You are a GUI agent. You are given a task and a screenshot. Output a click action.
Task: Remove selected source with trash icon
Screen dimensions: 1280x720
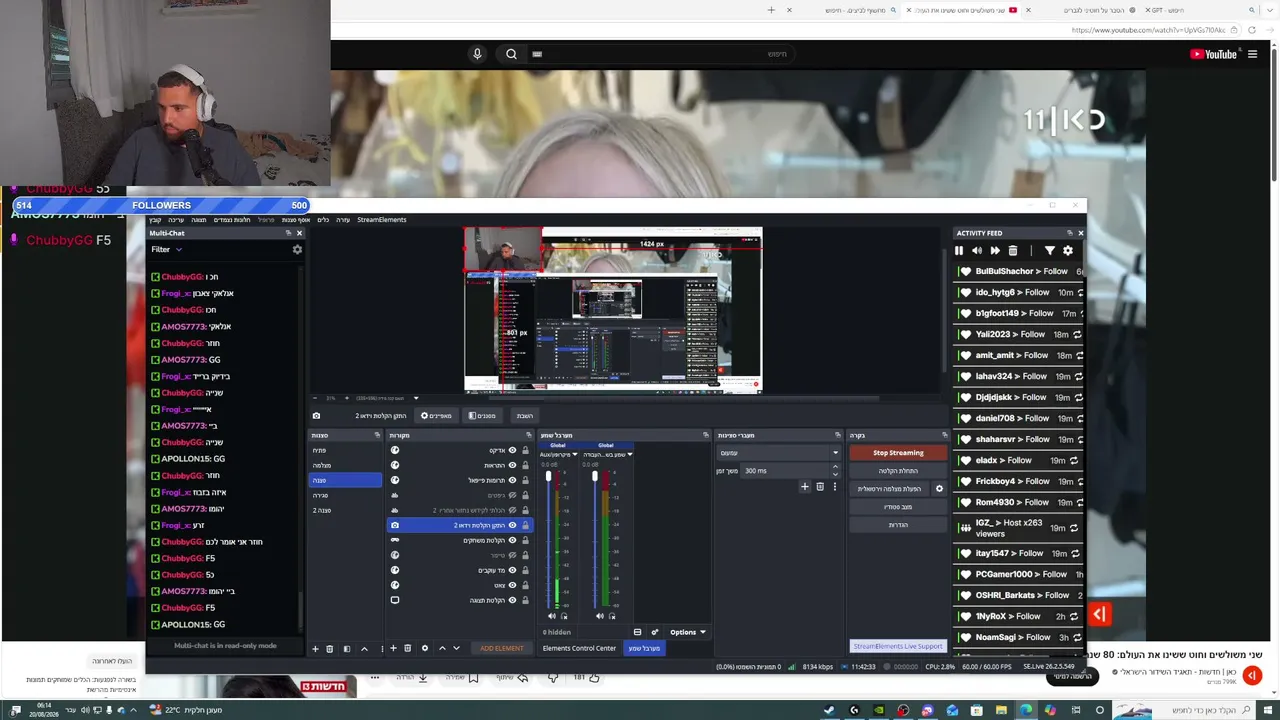coord(407,648)
